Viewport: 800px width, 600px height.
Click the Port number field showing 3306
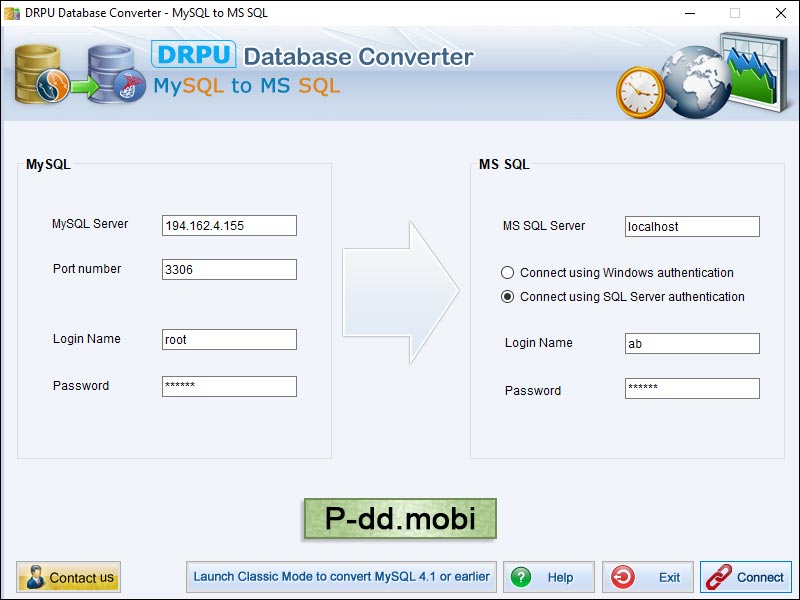pyautogui.click(x=228, y=269)
